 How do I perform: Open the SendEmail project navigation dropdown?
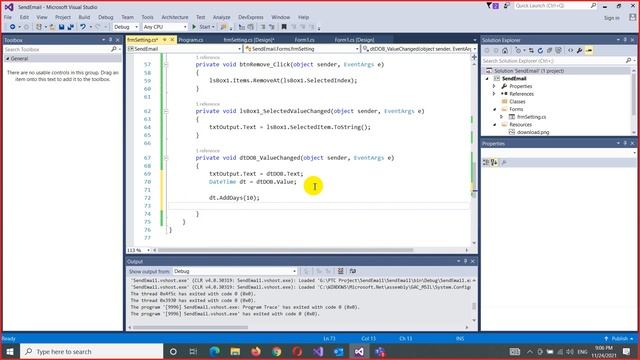coord(184,49)
